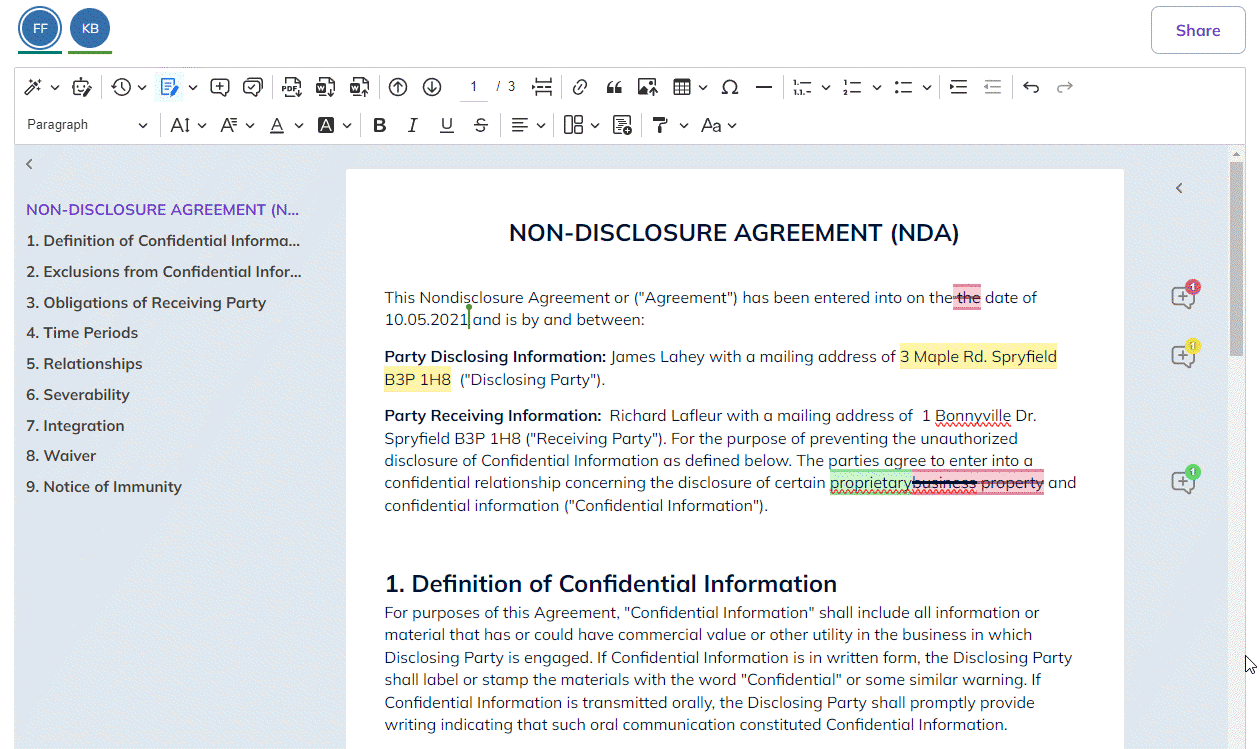Open the font family dropdown
The width and height of the screenshot is (1260, 749).
click(x=237, y=125)
